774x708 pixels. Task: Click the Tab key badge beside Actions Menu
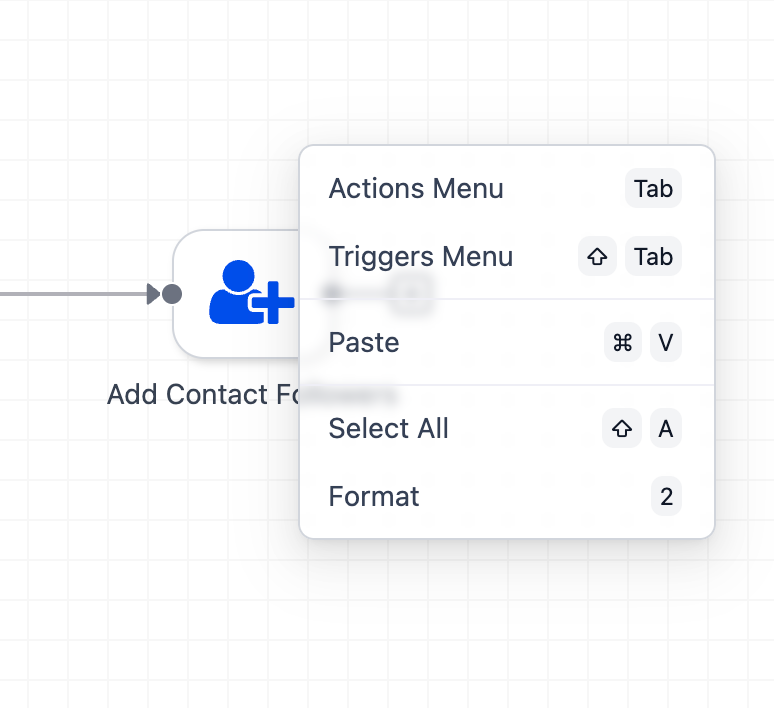click(x=653, y=189)
